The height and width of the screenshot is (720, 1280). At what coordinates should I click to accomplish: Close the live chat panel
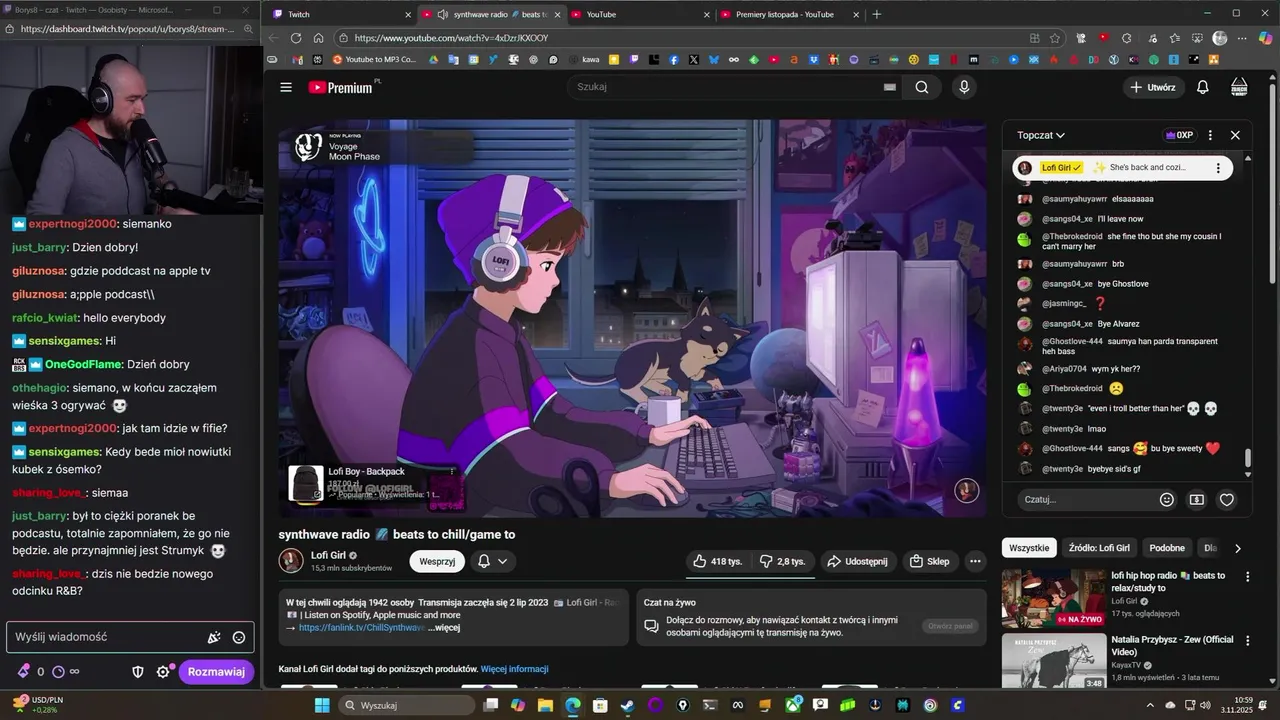1235,135
